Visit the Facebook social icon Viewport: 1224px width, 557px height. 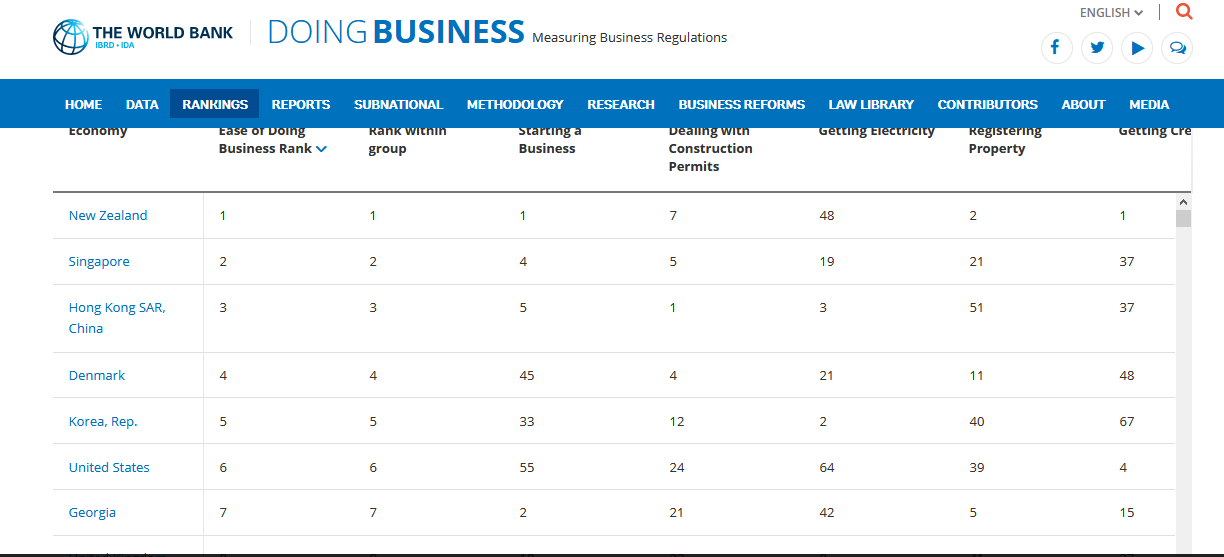click(x=1056, y=48)
